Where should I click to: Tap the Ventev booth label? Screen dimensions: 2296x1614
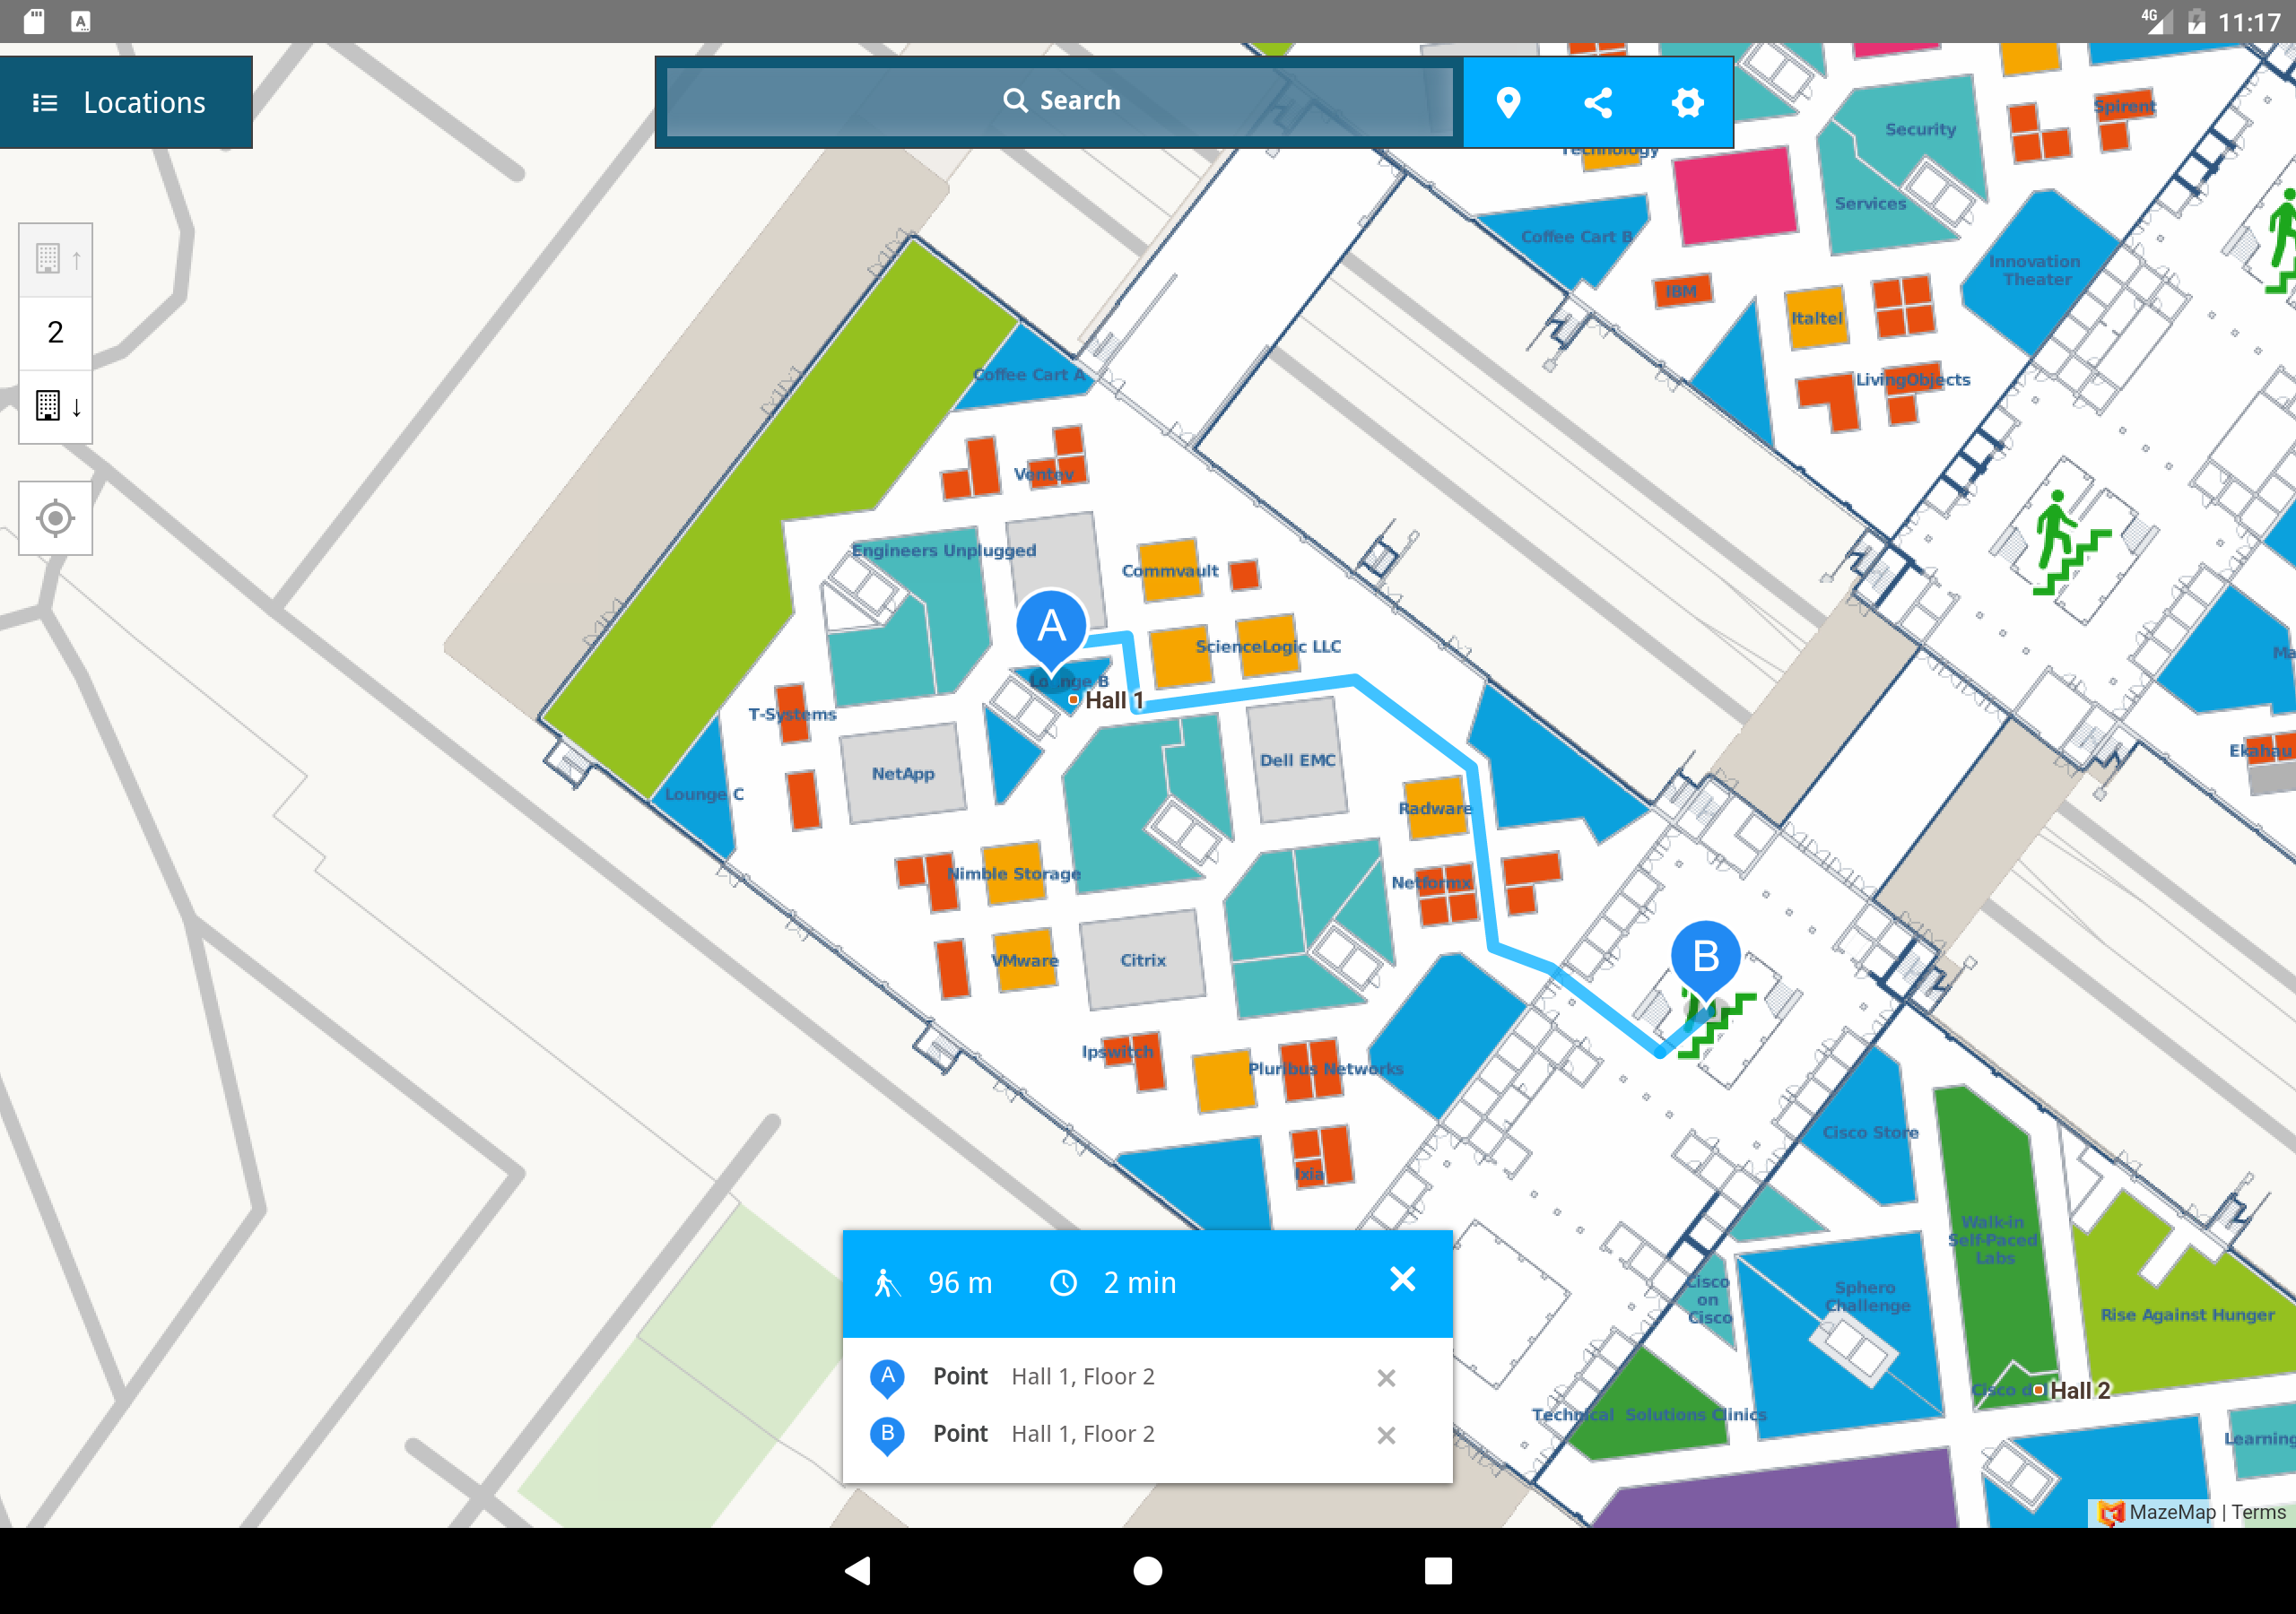[1044, 474]
